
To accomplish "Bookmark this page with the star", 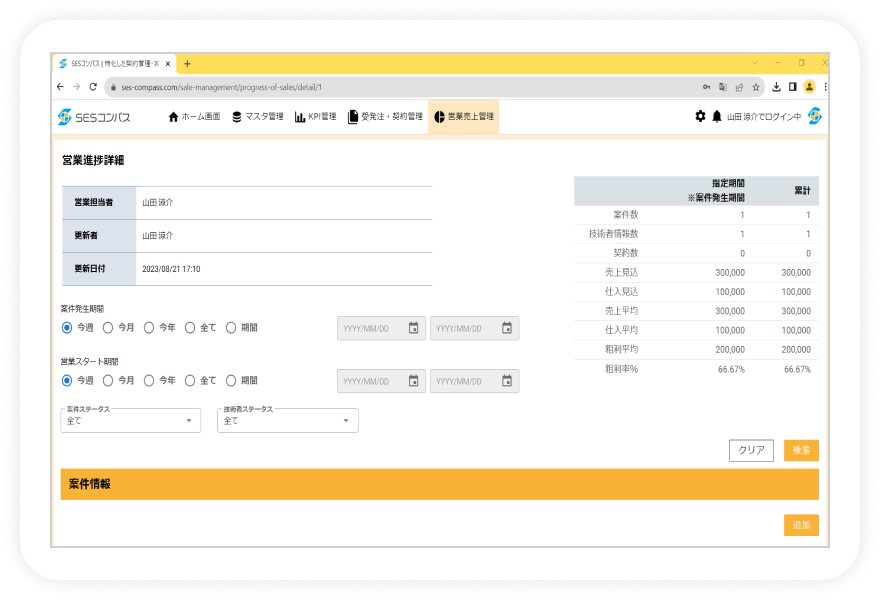I will pos(756,87).
